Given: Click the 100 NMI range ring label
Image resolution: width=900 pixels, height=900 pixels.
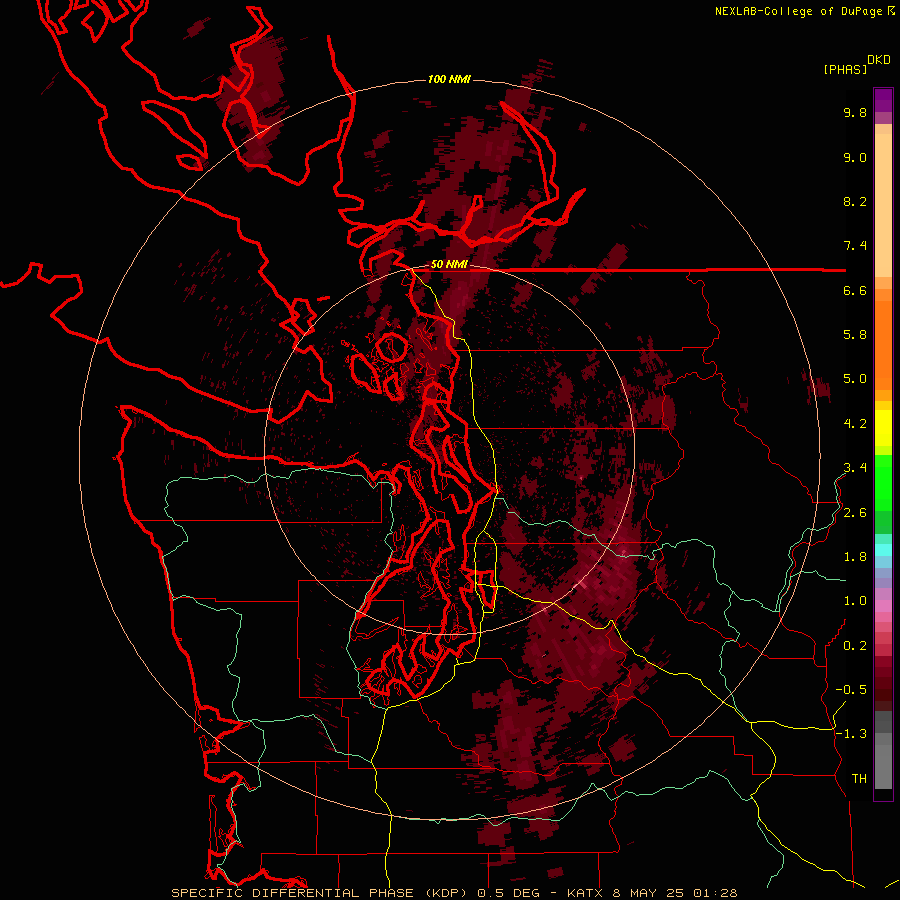Looking at the screenshot, I should click(449, 79).
